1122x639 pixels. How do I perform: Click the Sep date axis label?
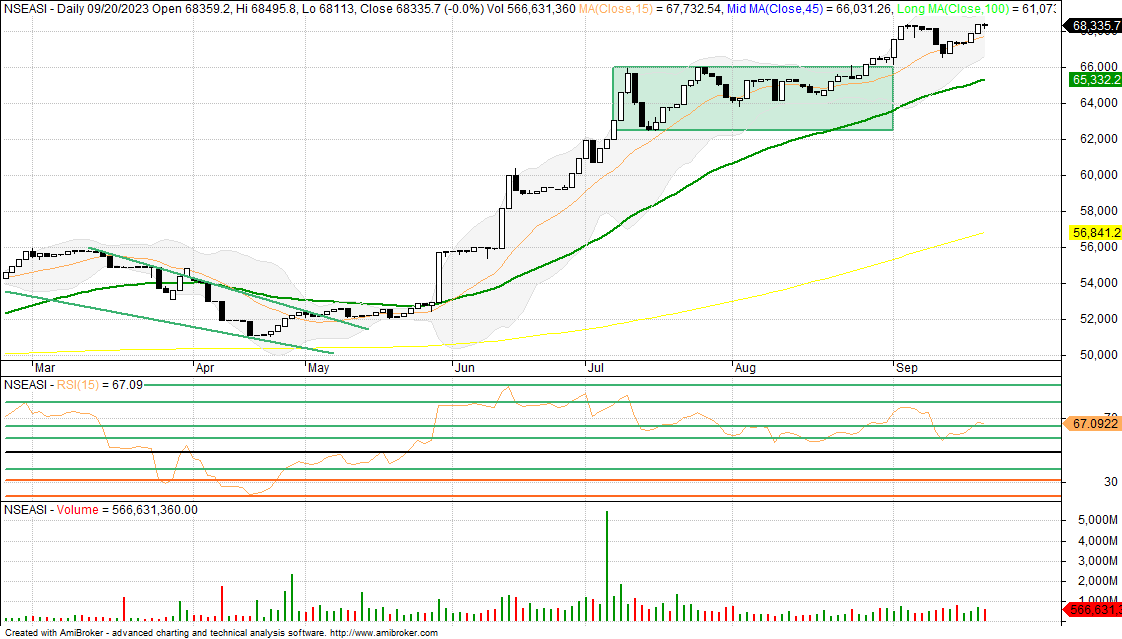click(x=907, y=368)
